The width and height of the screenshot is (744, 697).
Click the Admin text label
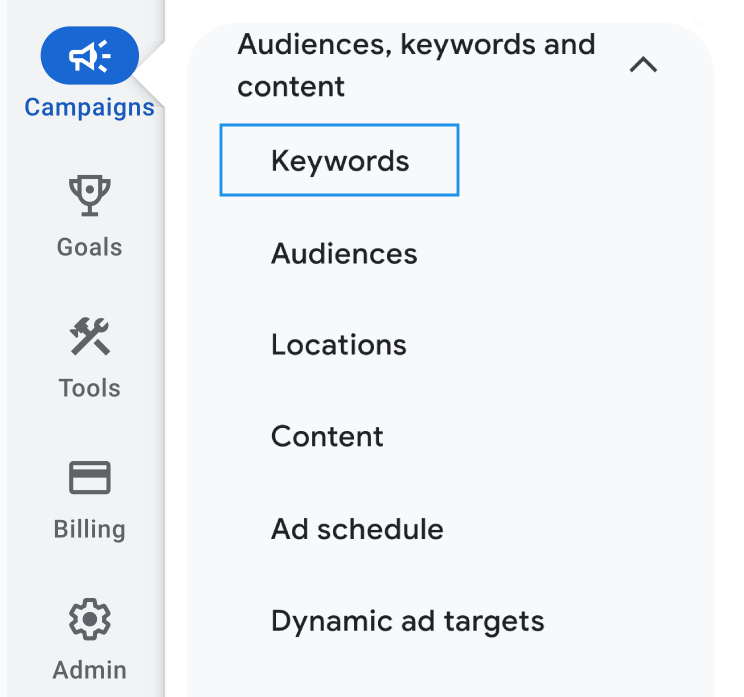click(89, 669)
